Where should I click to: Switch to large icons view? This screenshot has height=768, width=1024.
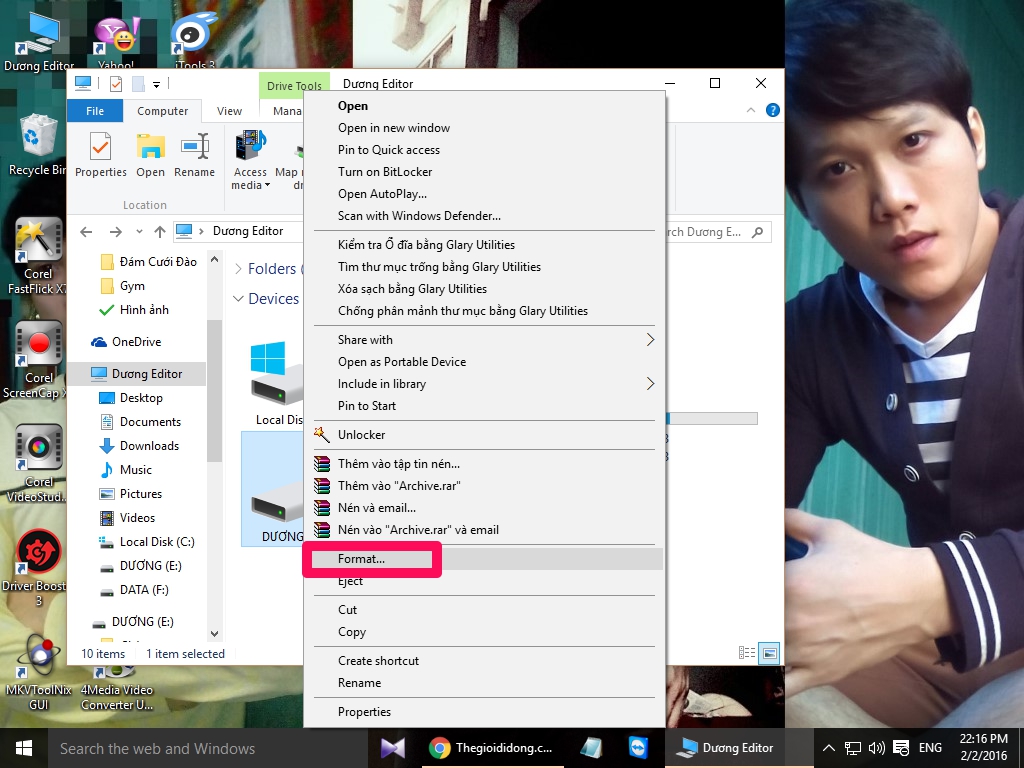point(769,654)
